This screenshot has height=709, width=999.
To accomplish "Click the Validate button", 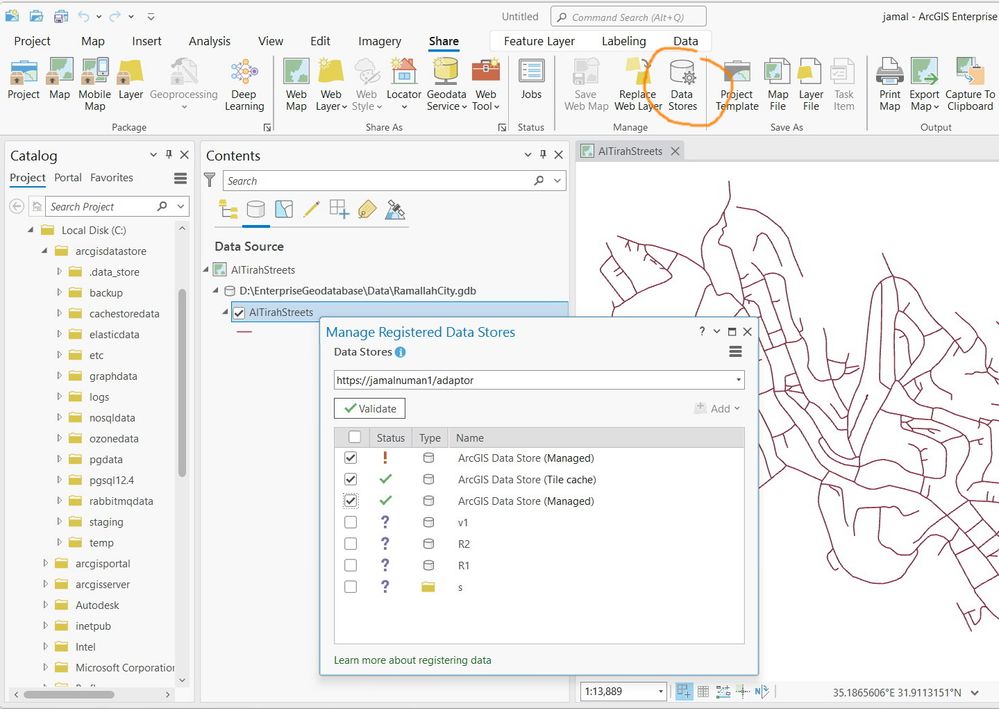I will pyautogui.click(x=370, y=408).
